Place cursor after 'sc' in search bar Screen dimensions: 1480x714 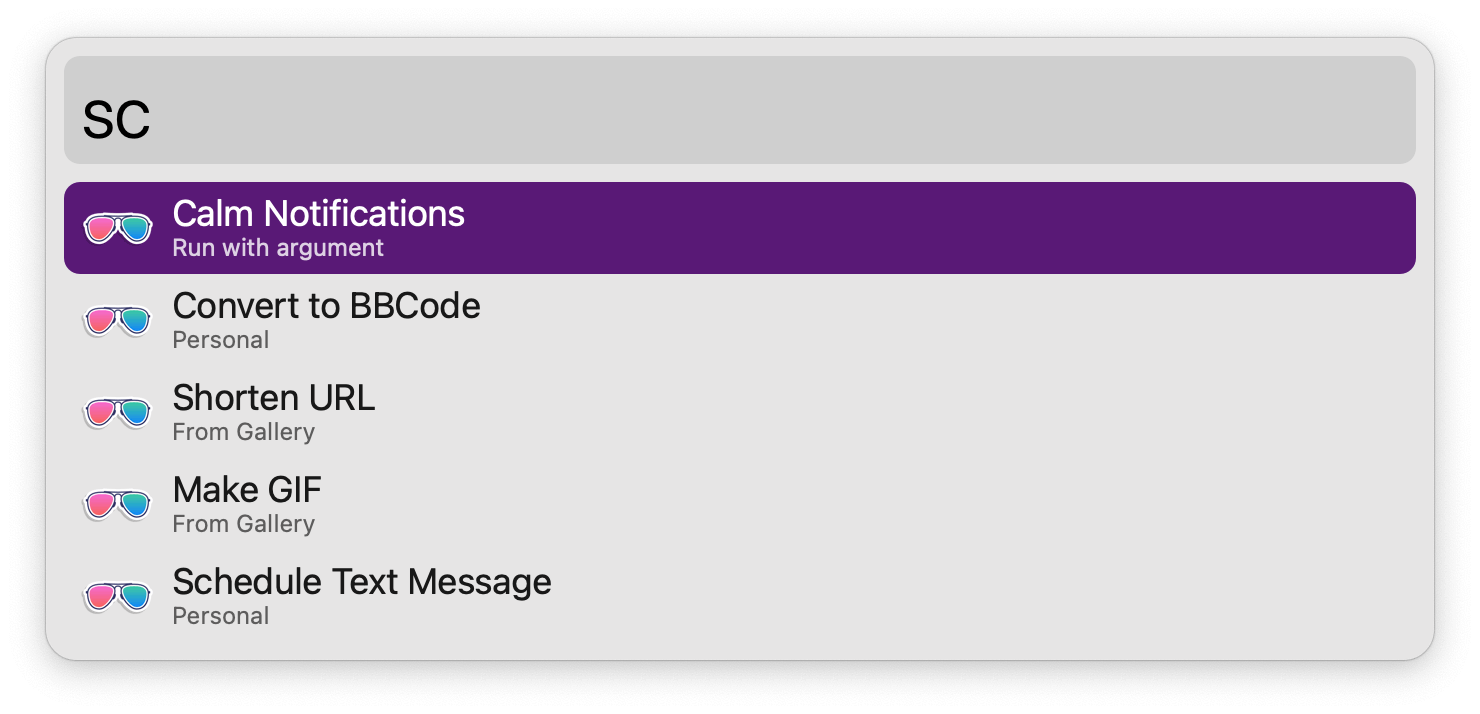(153, 120)
